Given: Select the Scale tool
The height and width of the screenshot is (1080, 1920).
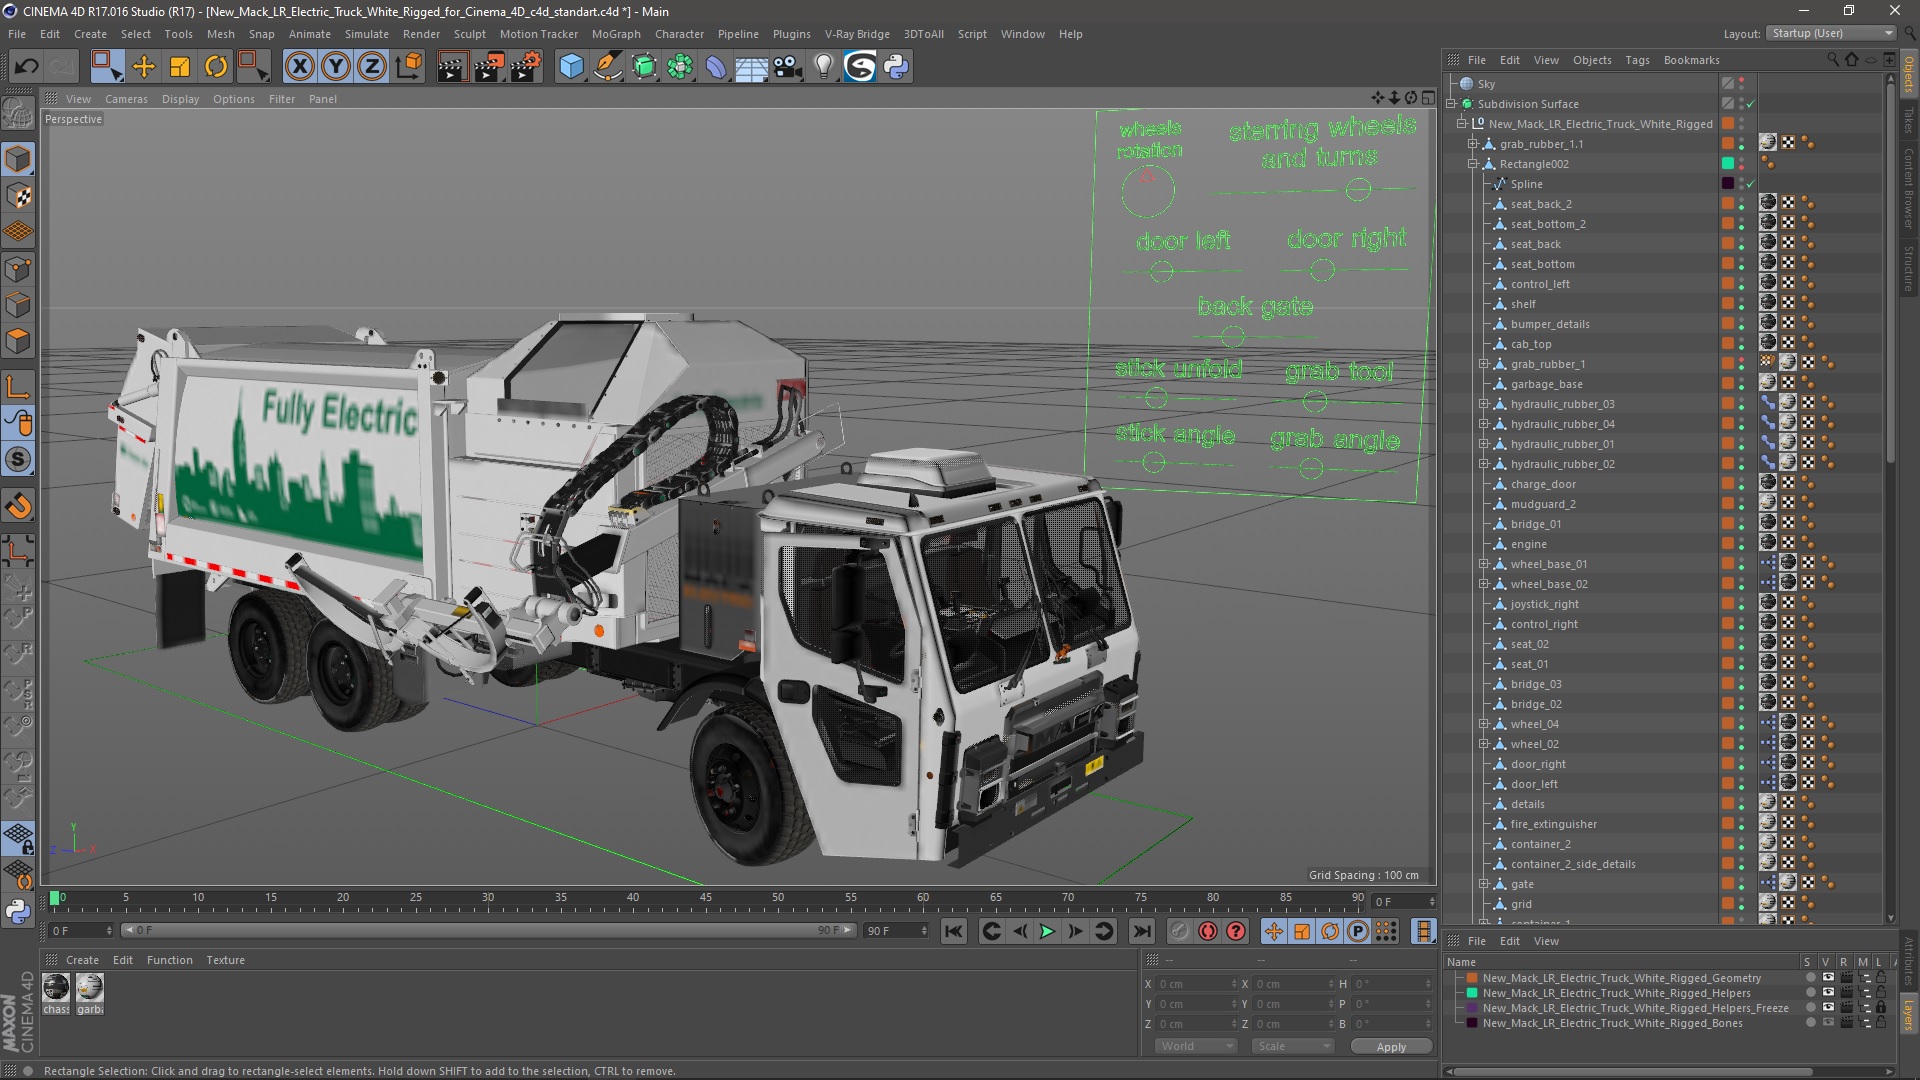Looking at the screenshot, I should 180,67.
